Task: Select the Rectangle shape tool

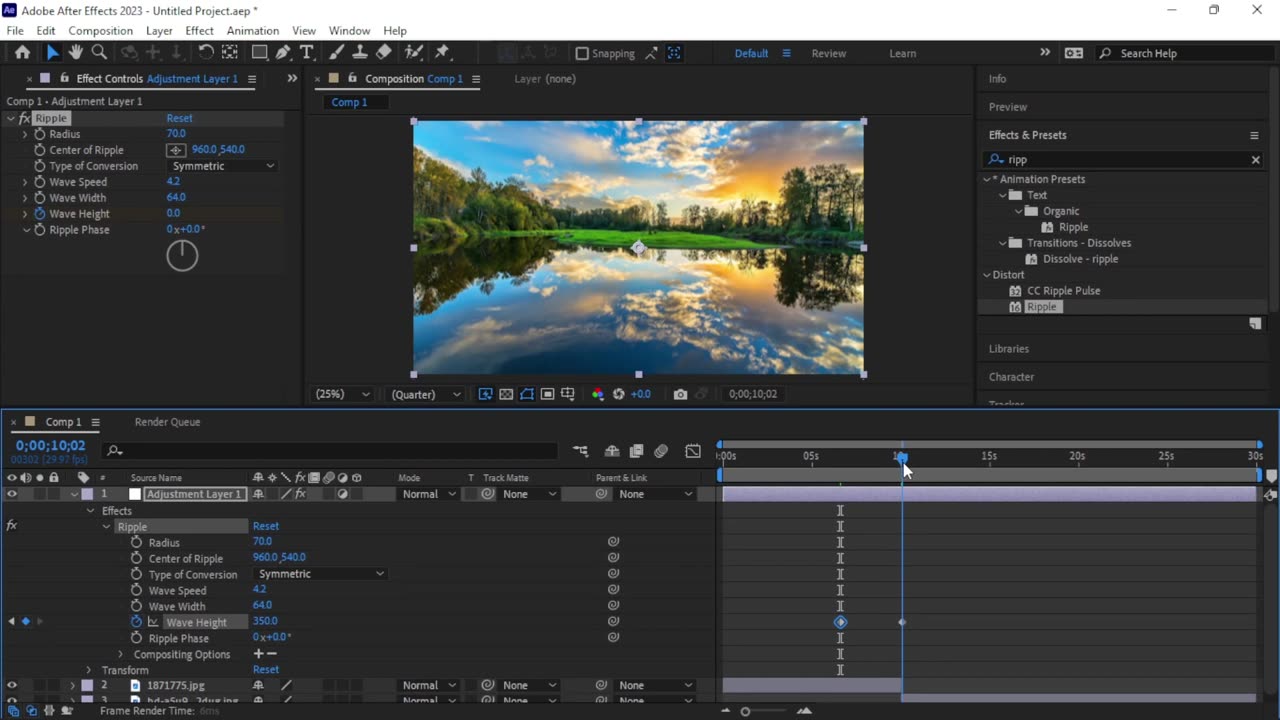Action: pyautogui.click(x=259, y=53)
